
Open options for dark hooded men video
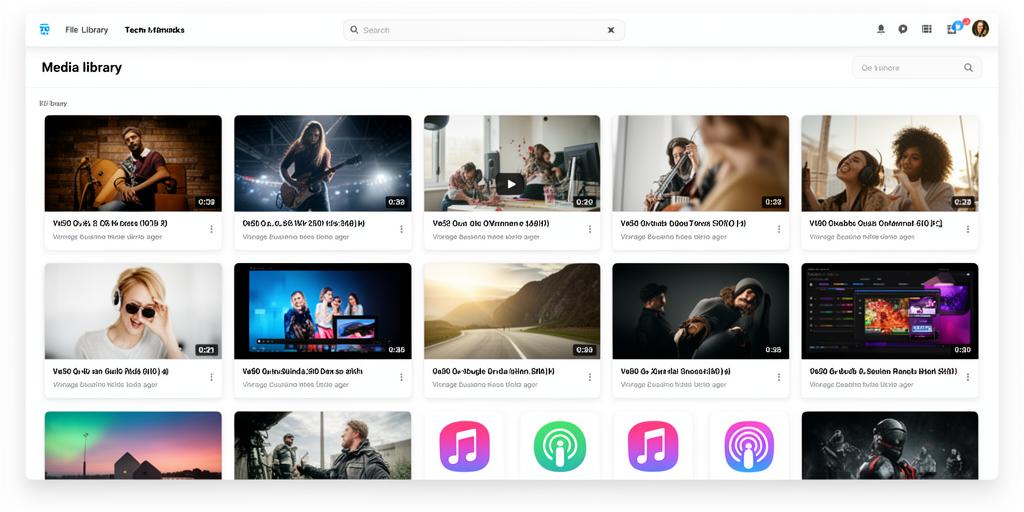click(x=778, y=377)
